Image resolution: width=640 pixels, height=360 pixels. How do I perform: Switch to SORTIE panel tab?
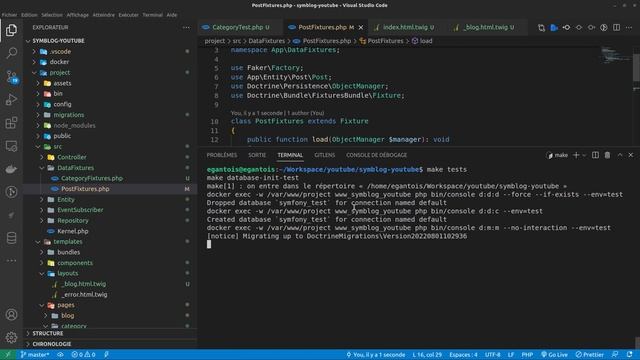(257, 155)
